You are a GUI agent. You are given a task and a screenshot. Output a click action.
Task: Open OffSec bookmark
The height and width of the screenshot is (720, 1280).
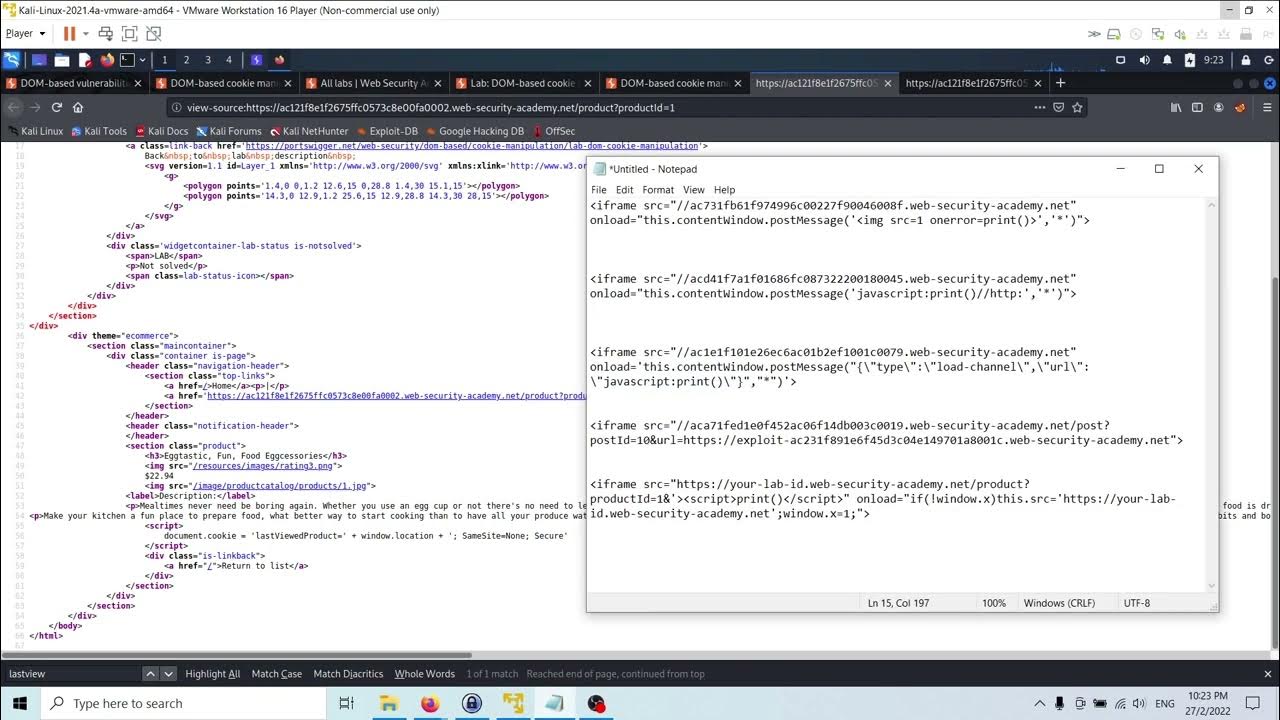[553, 131]
